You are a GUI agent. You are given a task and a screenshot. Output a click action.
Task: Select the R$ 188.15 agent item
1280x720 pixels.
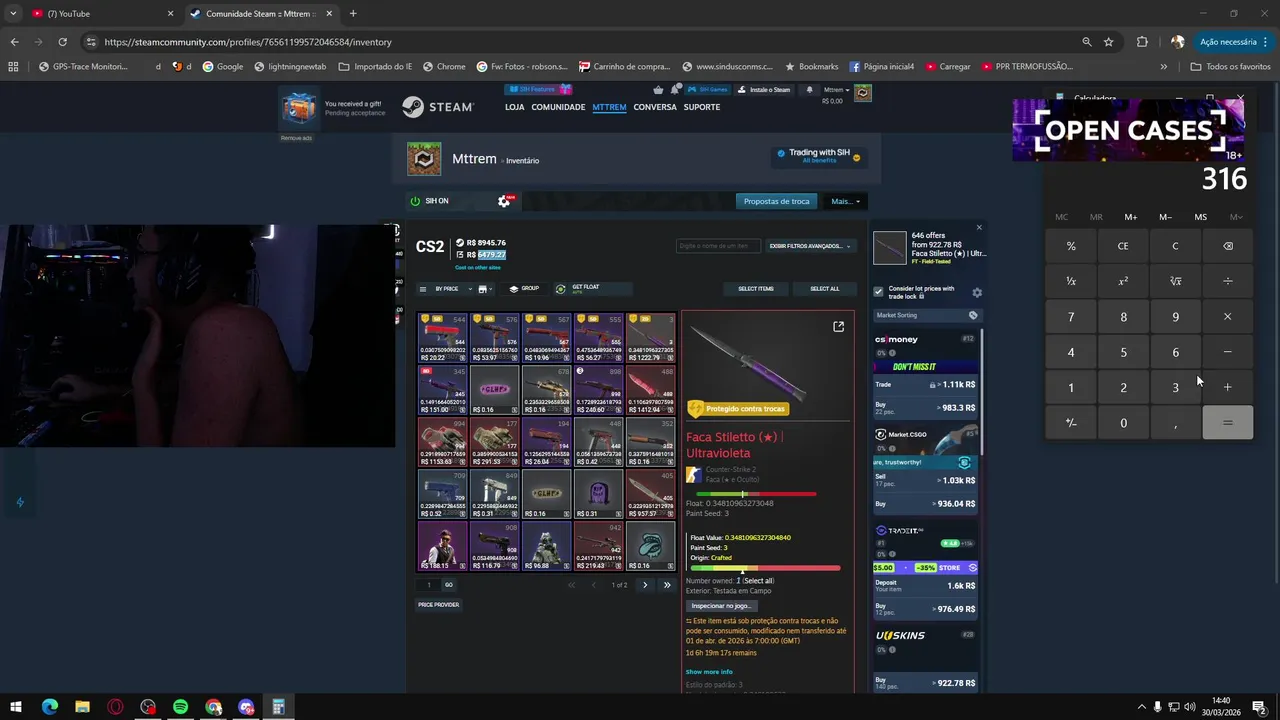click(442, 546)
